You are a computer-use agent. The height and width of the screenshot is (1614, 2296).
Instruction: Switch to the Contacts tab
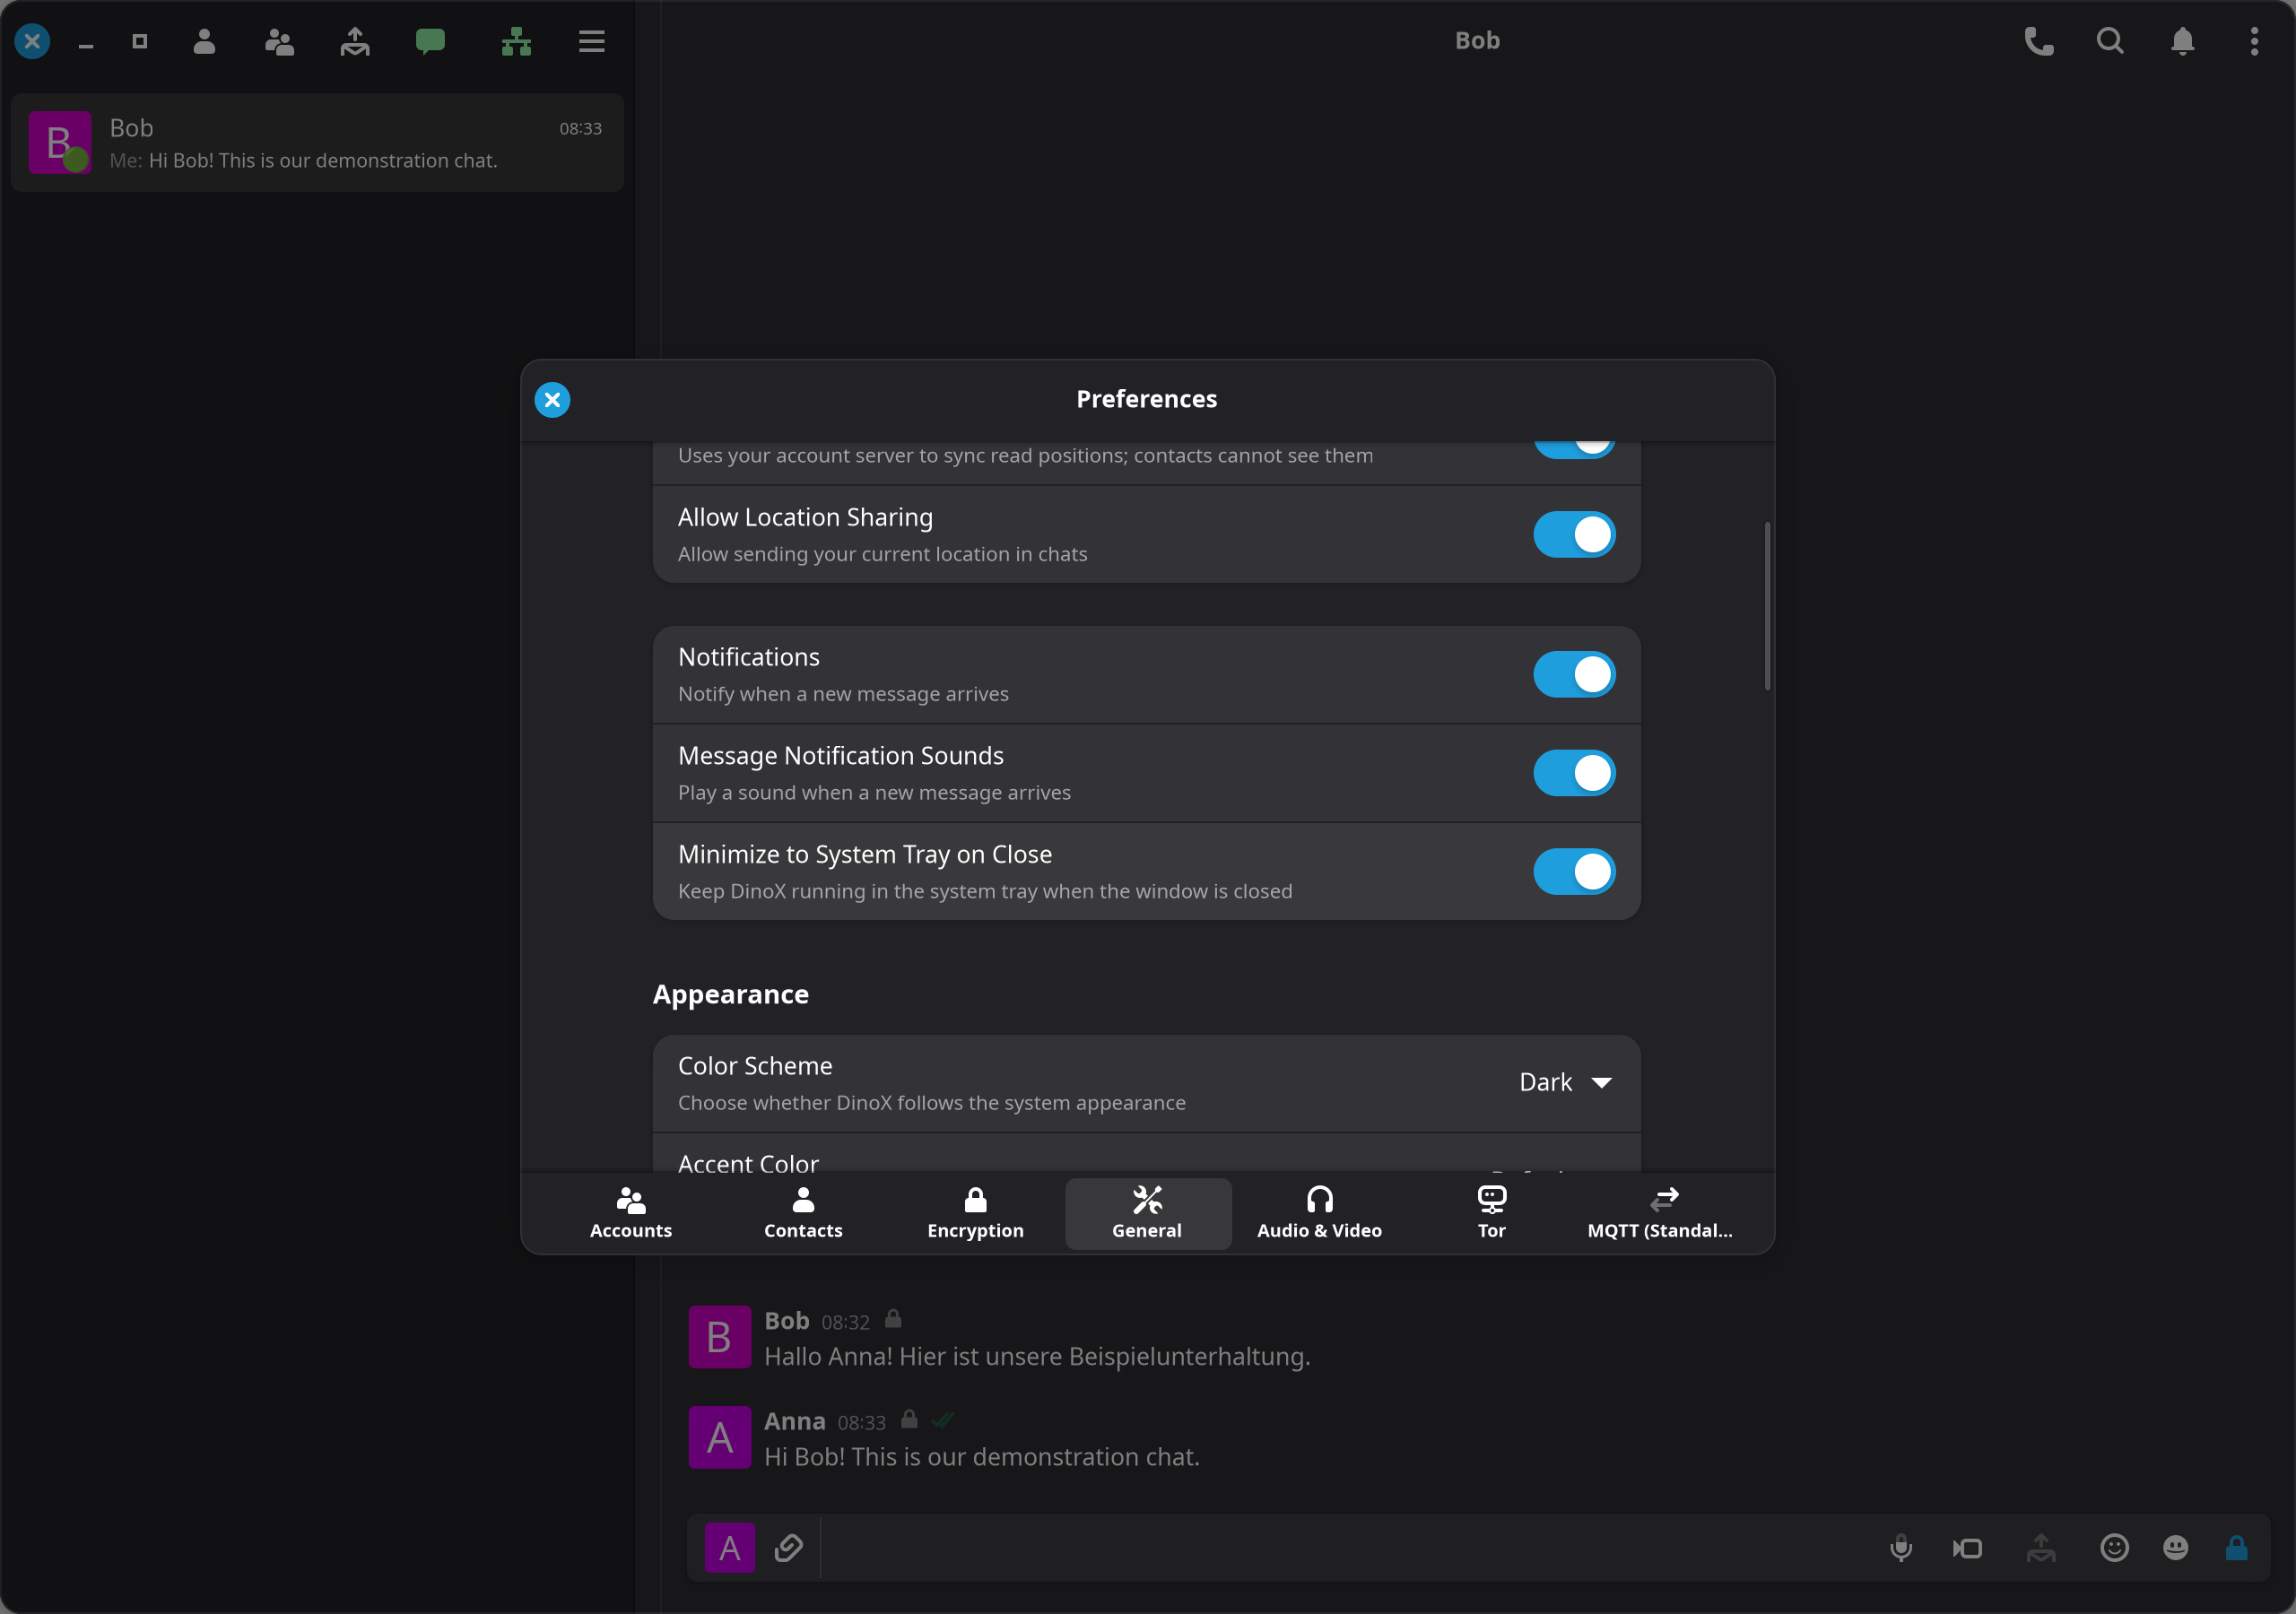coord(803,1214)
